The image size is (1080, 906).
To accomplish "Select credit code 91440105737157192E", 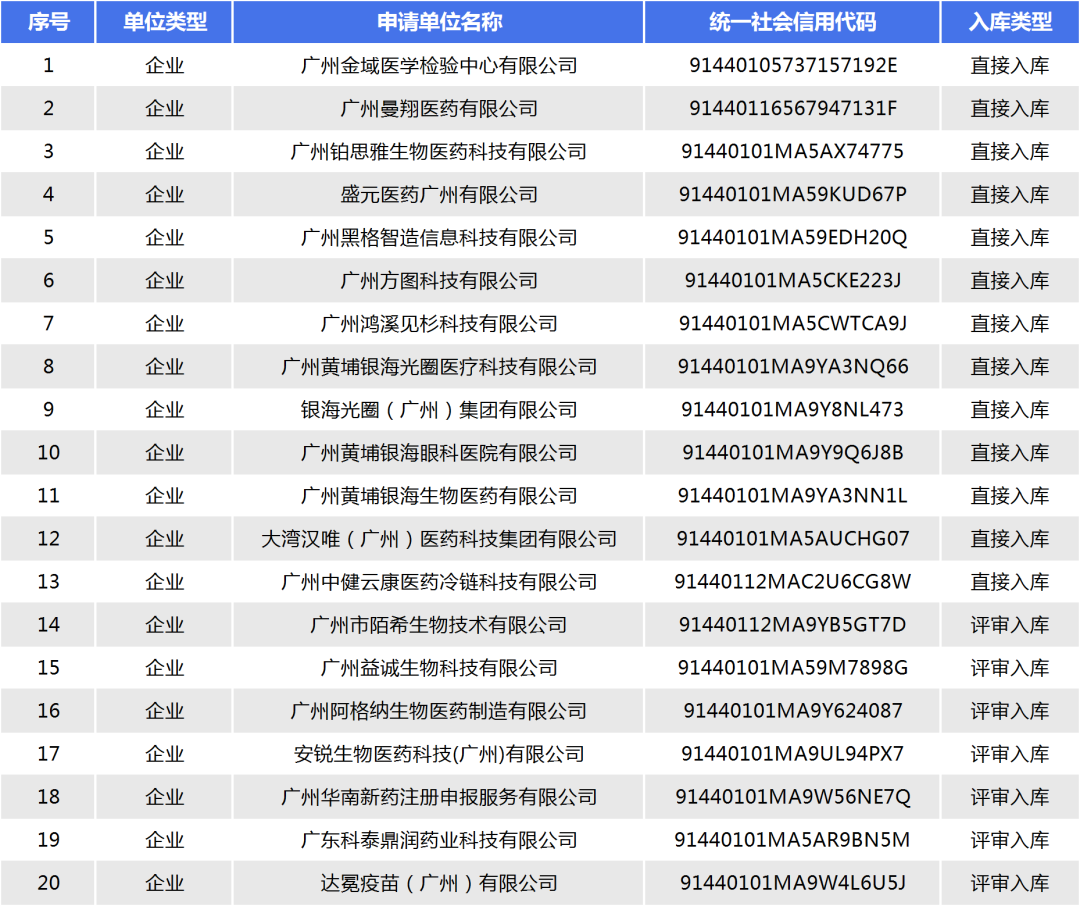I will (793, 65).
